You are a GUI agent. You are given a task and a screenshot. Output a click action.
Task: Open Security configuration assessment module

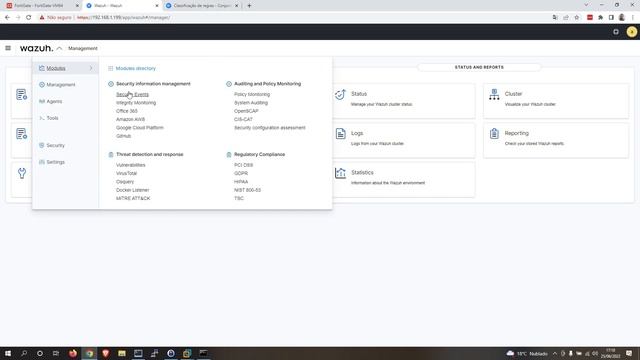click(x=270, y=128)
